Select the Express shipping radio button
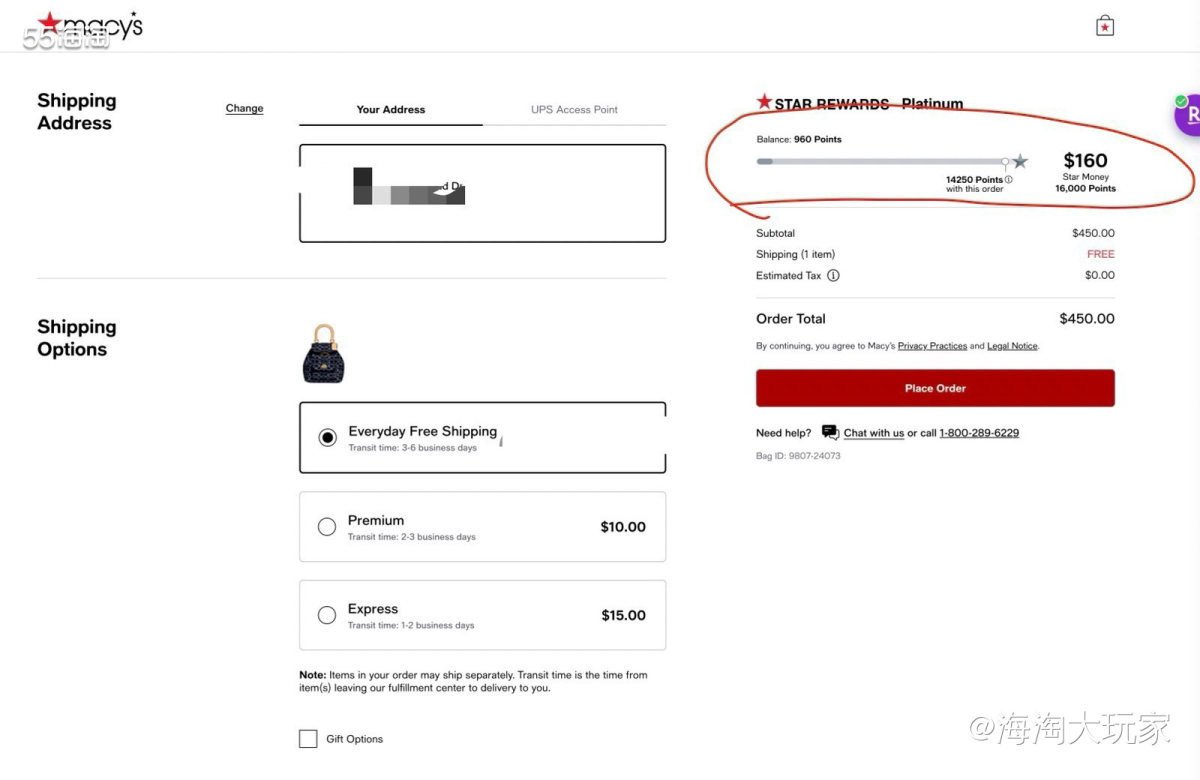The height and width of the screenshot is (780, 1200). (326, 615)
